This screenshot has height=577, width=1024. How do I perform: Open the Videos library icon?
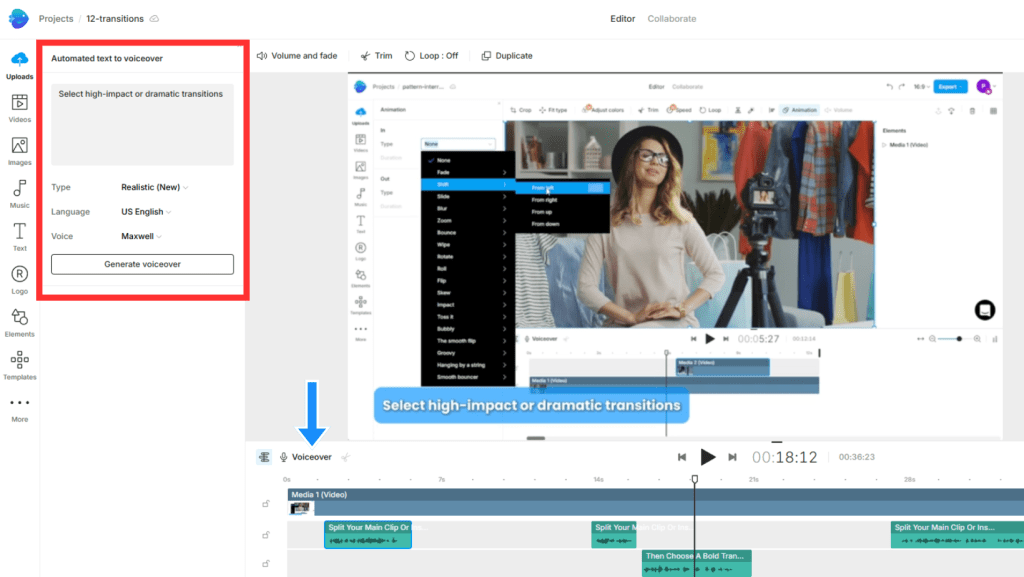19,107
